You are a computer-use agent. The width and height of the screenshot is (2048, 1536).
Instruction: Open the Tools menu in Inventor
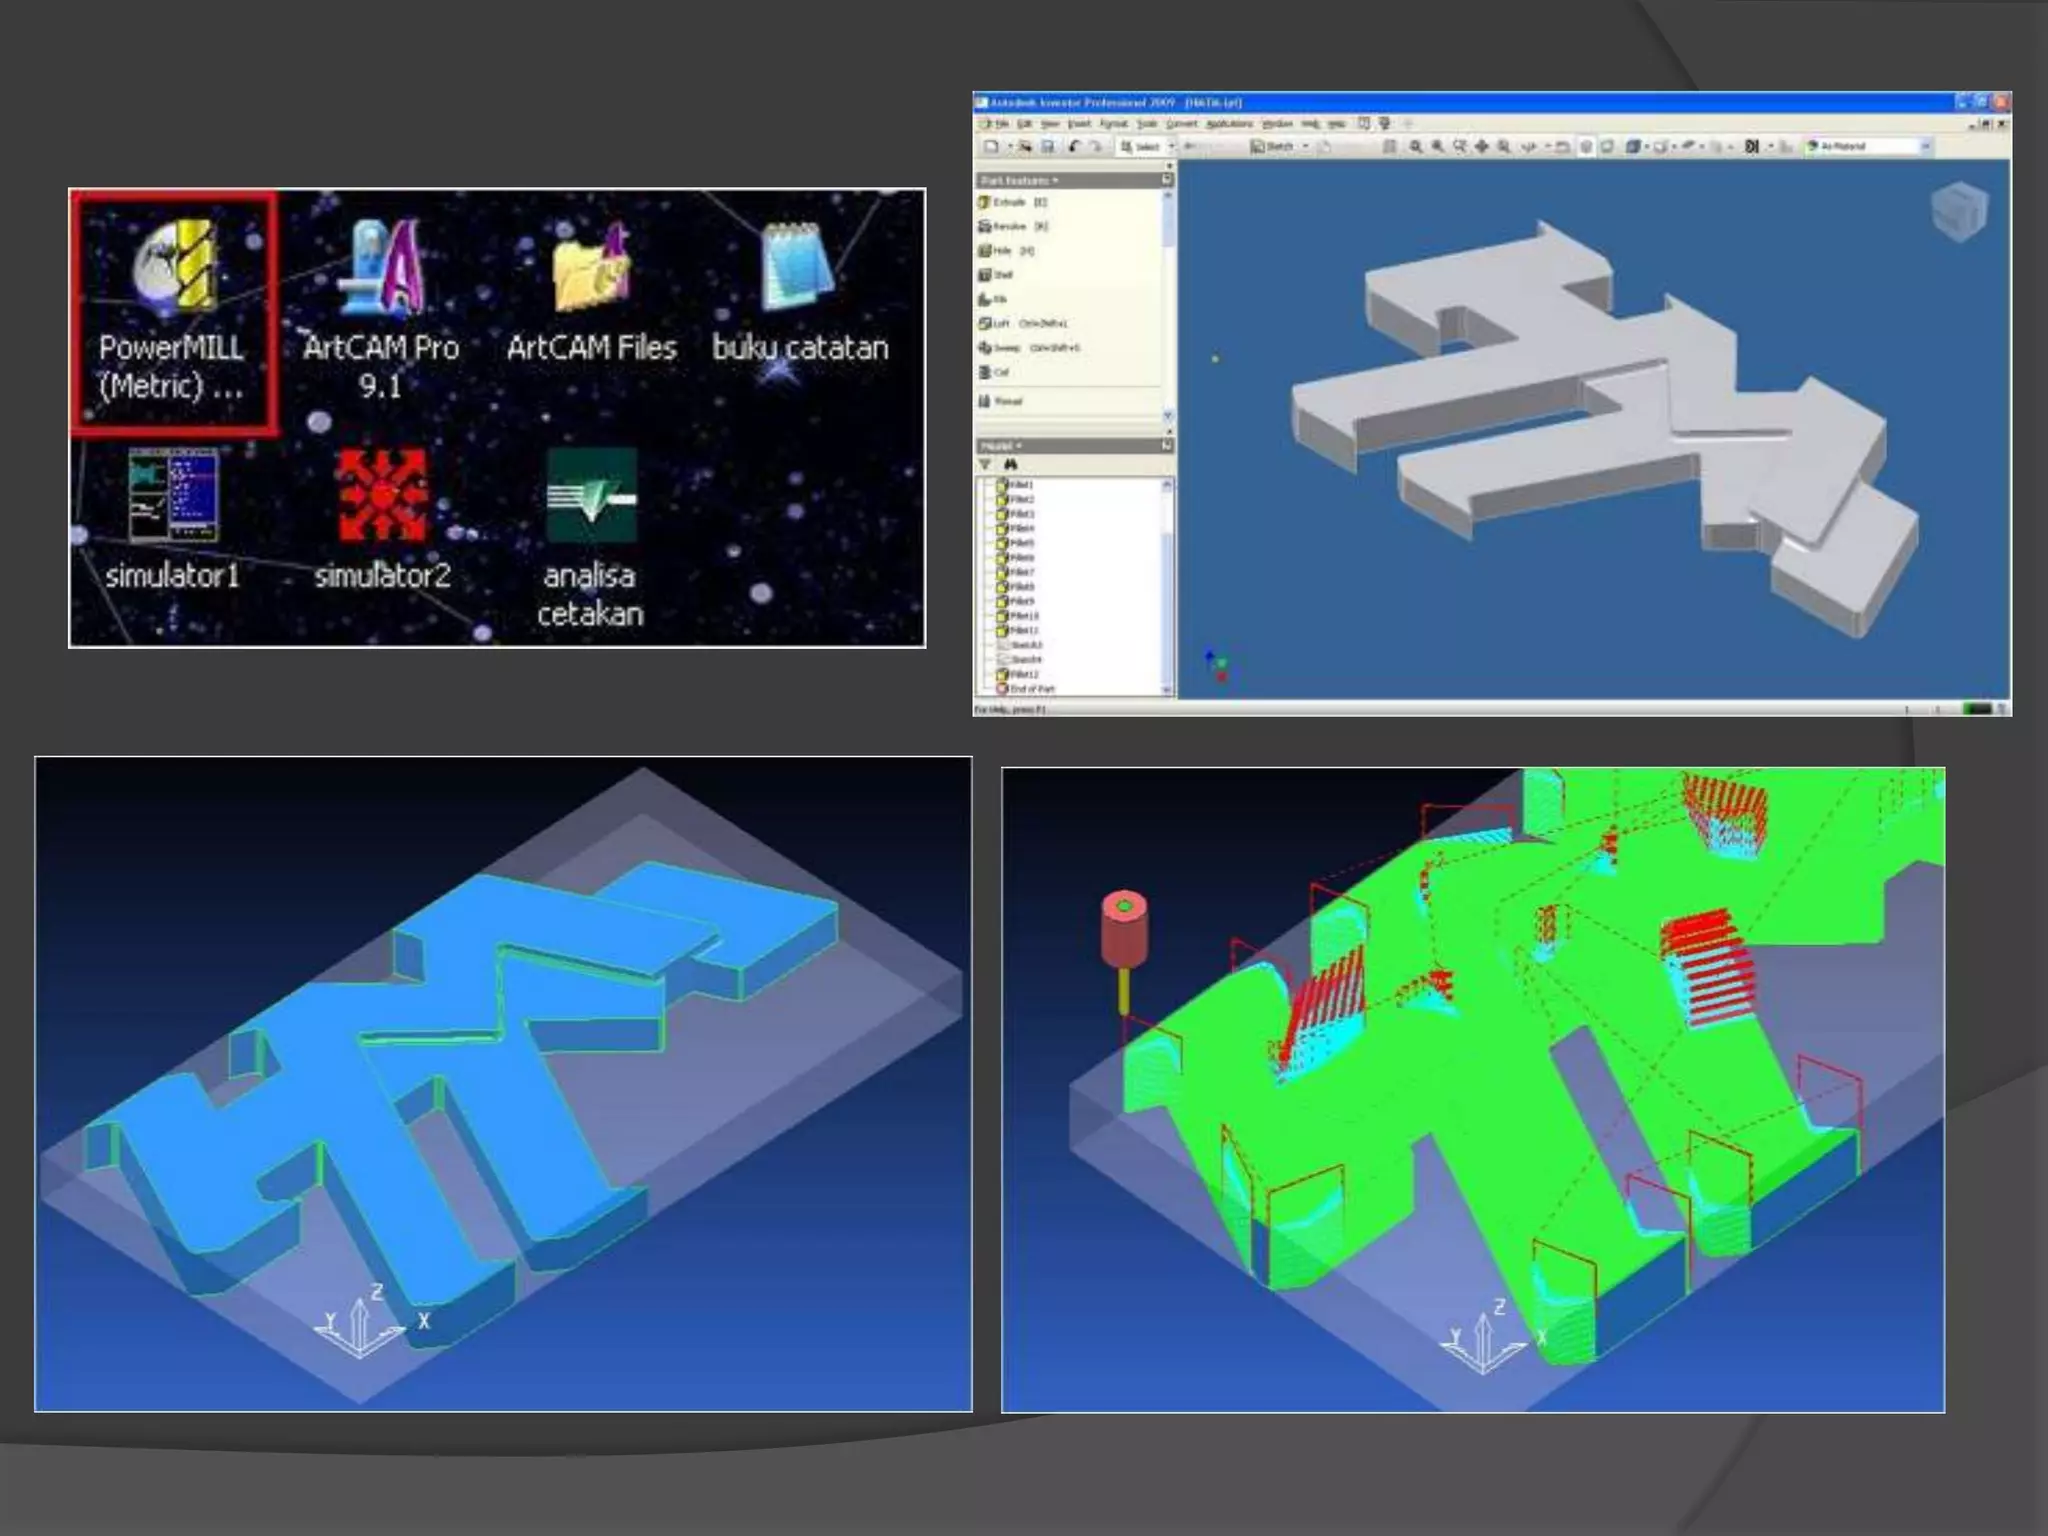click(1147, 124)
